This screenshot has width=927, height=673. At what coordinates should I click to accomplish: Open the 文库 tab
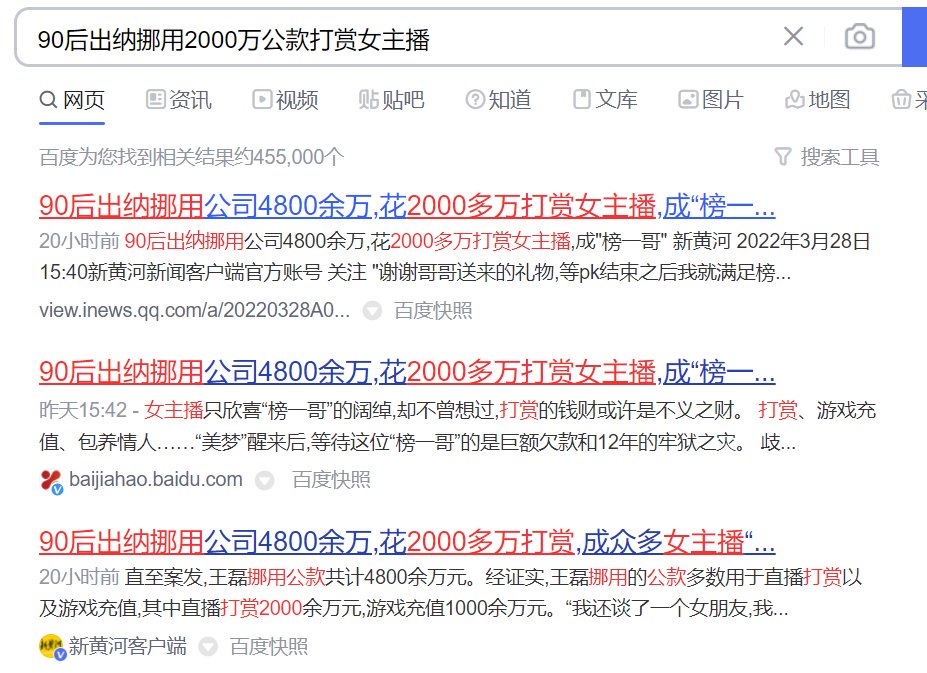[x=605, y=99]
